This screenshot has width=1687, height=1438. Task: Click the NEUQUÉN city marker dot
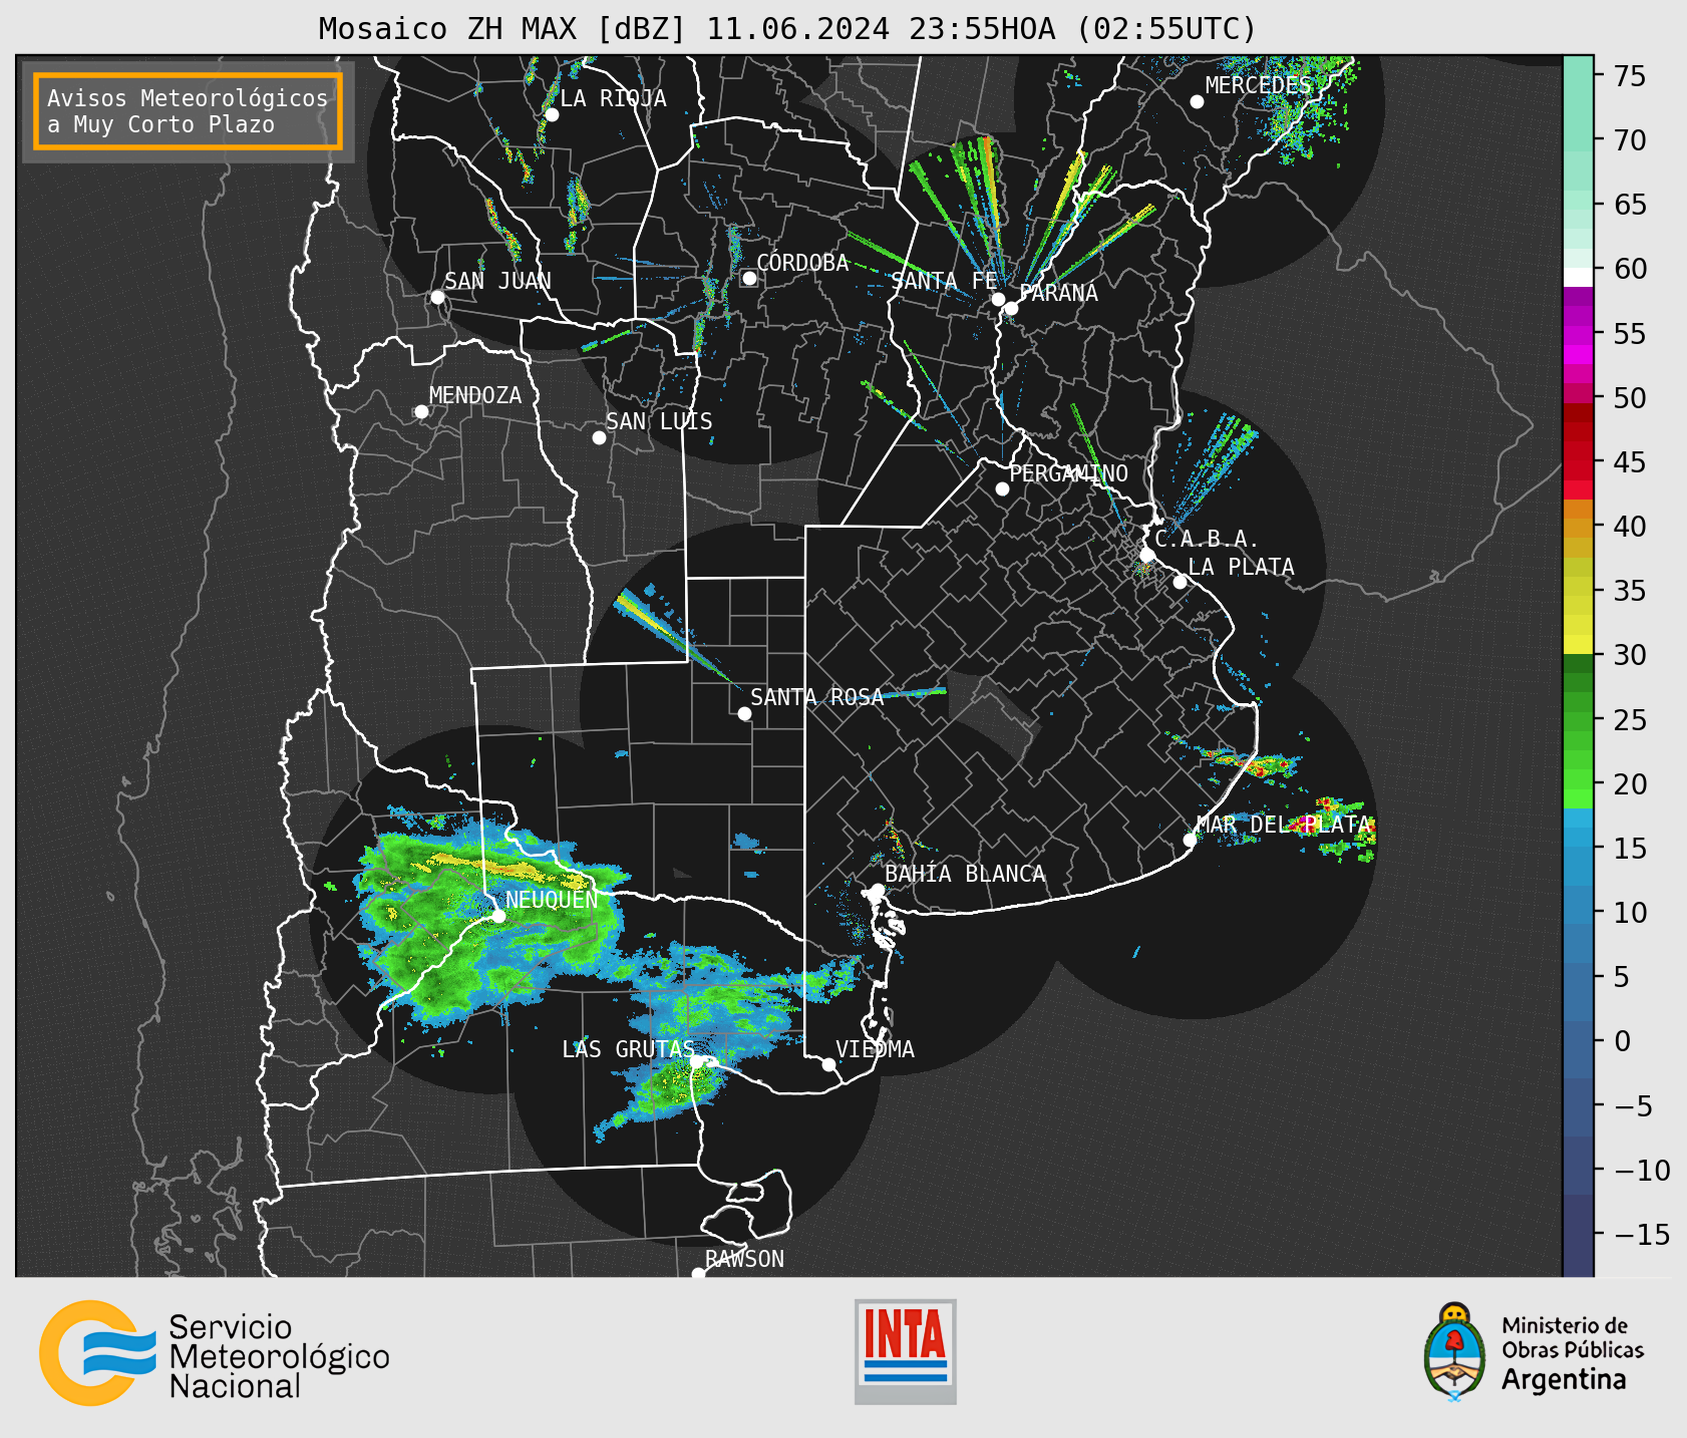(498, 916)
